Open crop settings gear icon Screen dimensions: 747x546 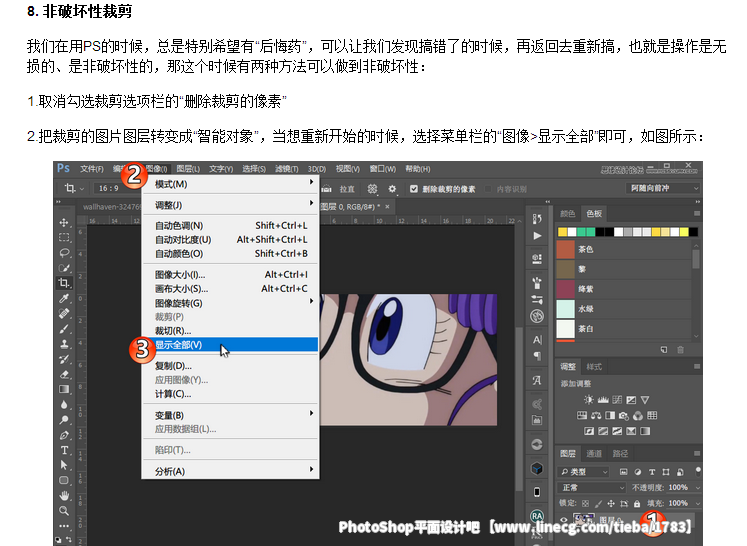(x=392, y=189)
